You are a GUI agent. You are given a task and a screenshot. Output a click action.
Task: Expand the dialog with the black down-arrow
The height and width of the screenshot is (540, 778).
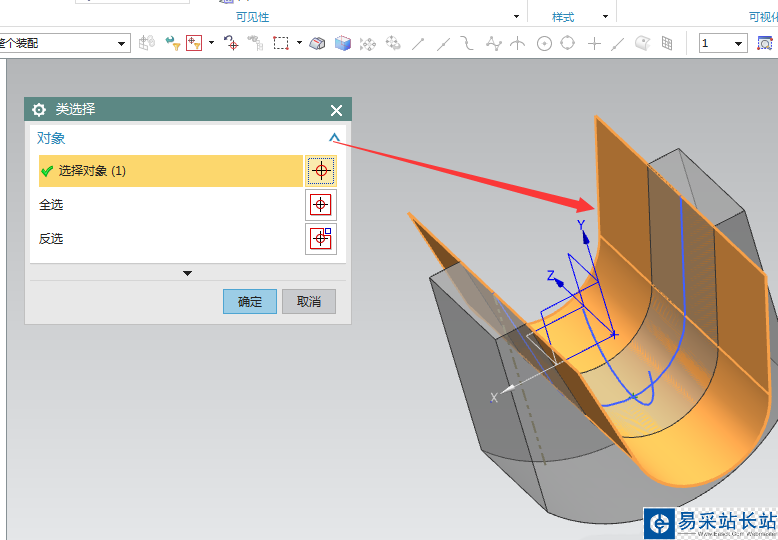point(187,273)
